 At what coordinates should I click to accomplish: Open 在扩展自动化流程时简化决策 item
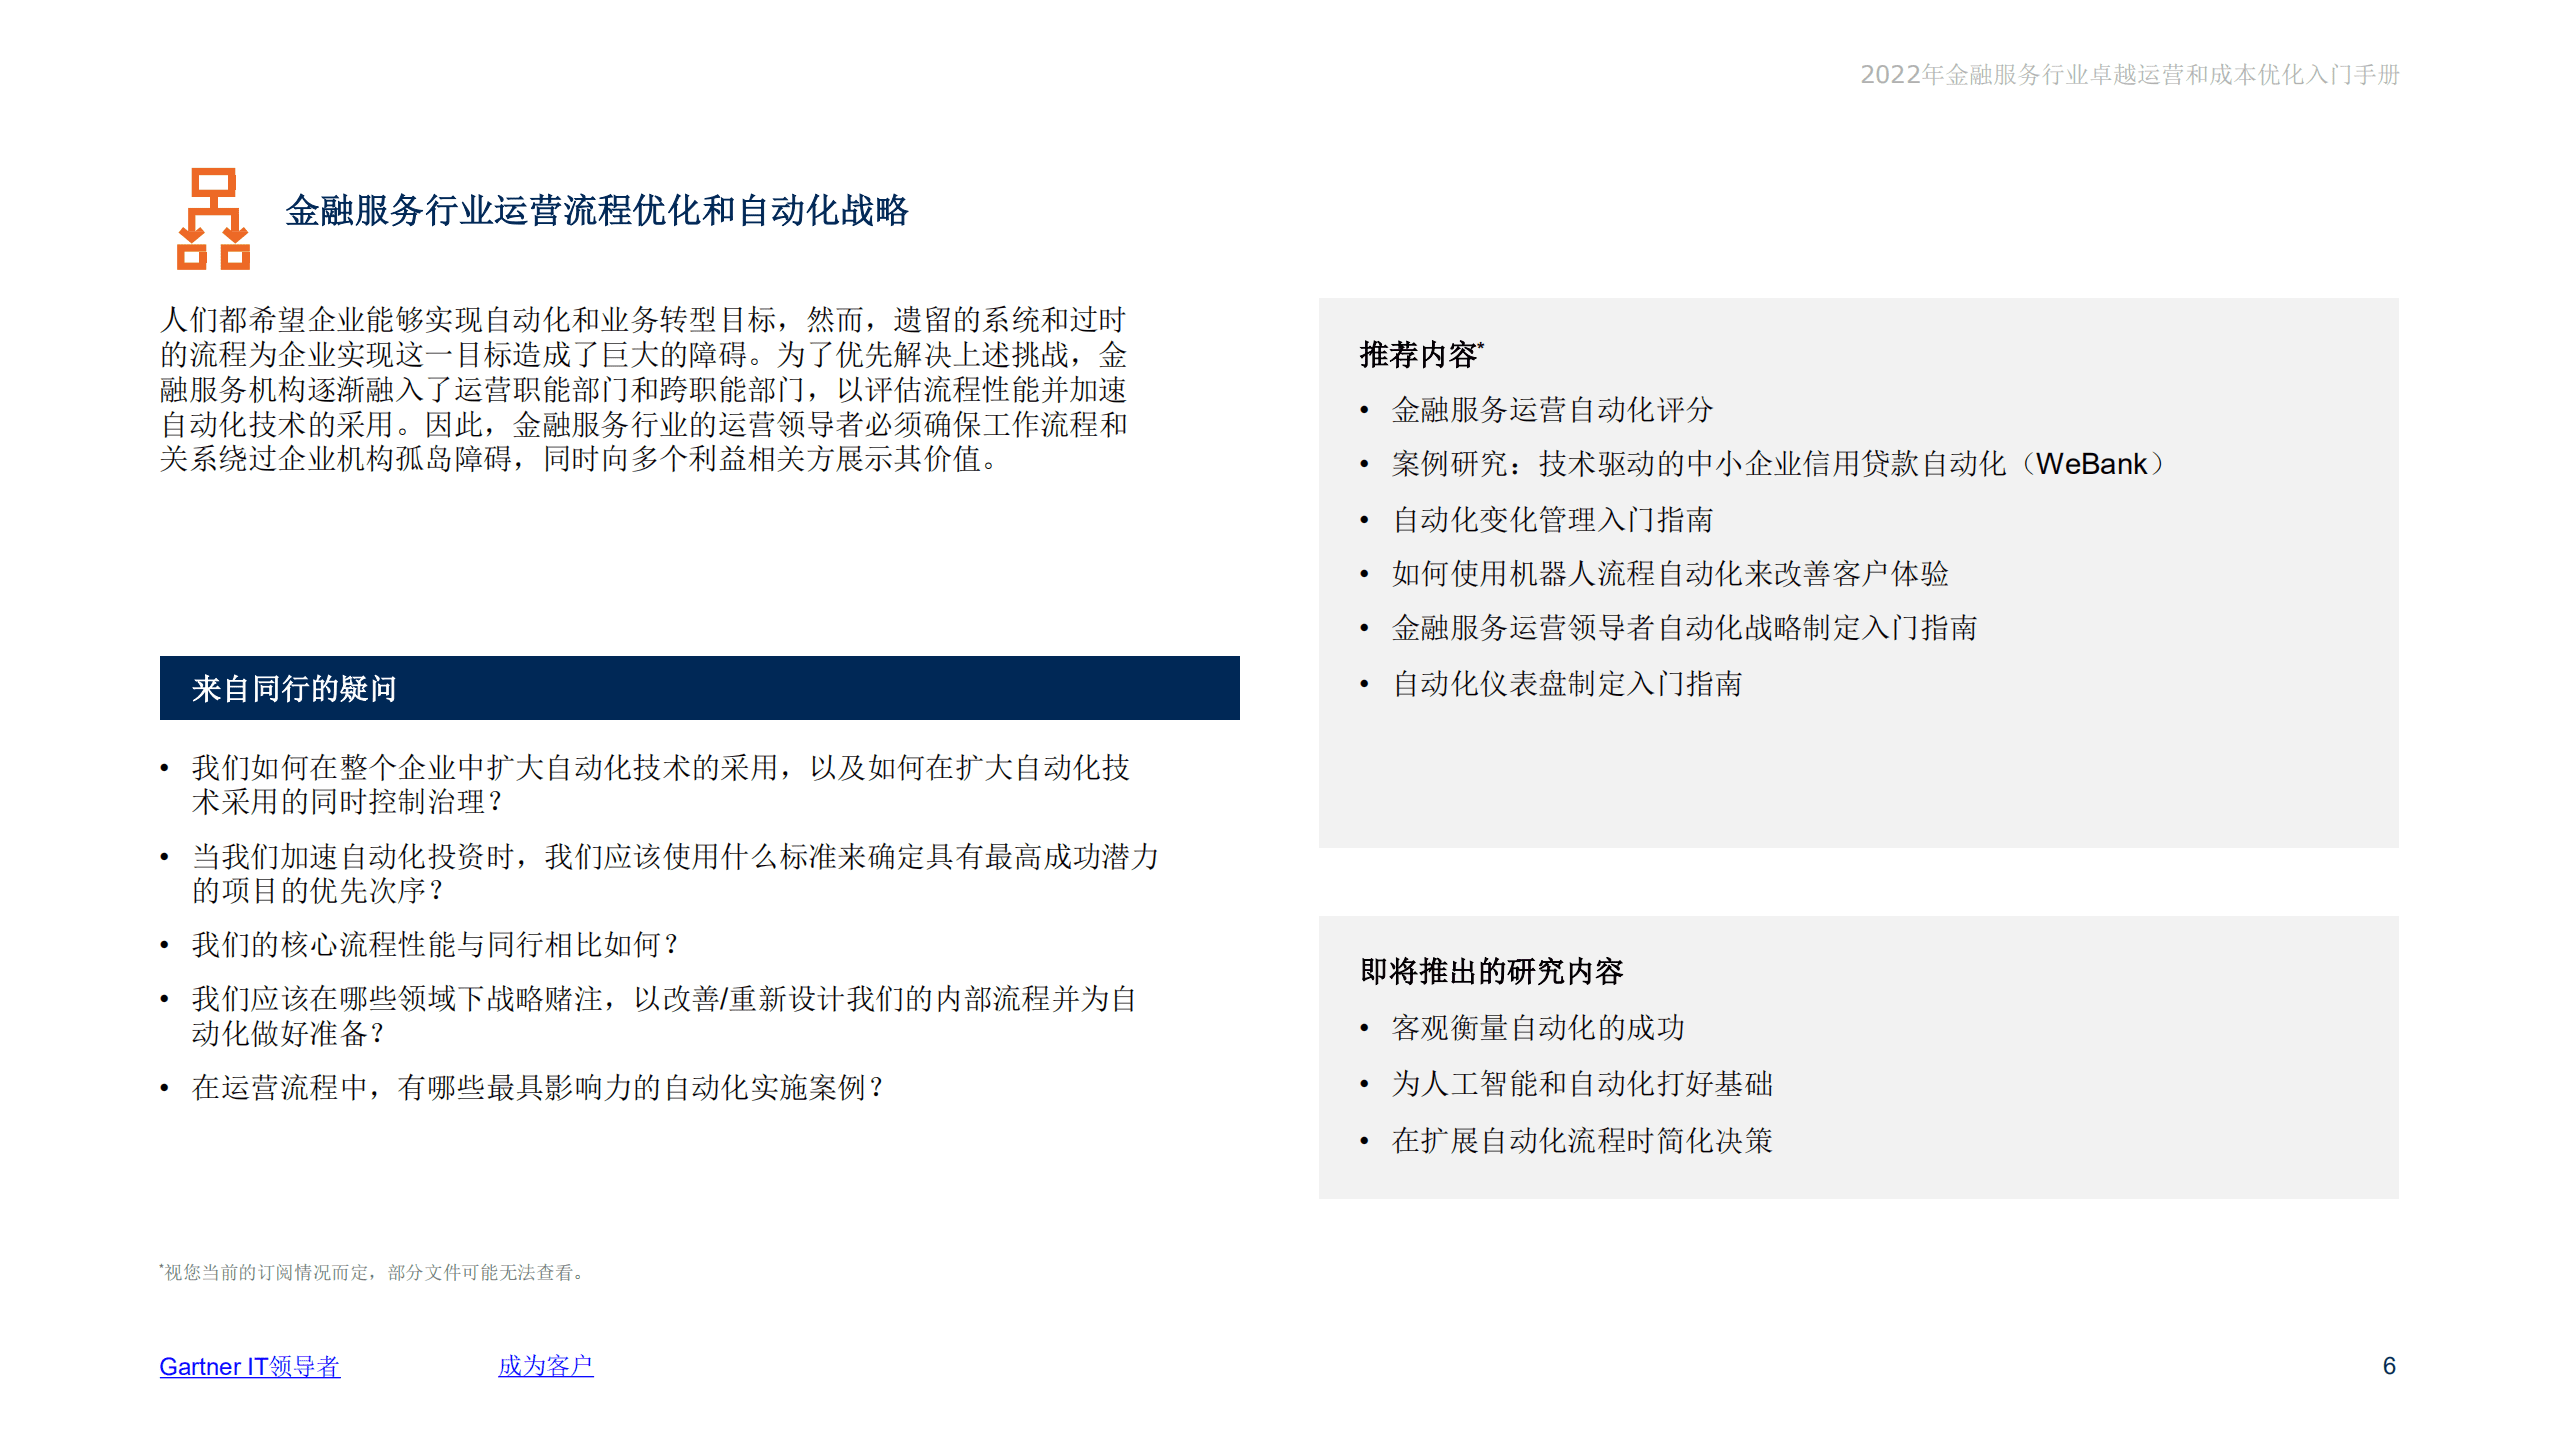click(x=1582, y=1139)
